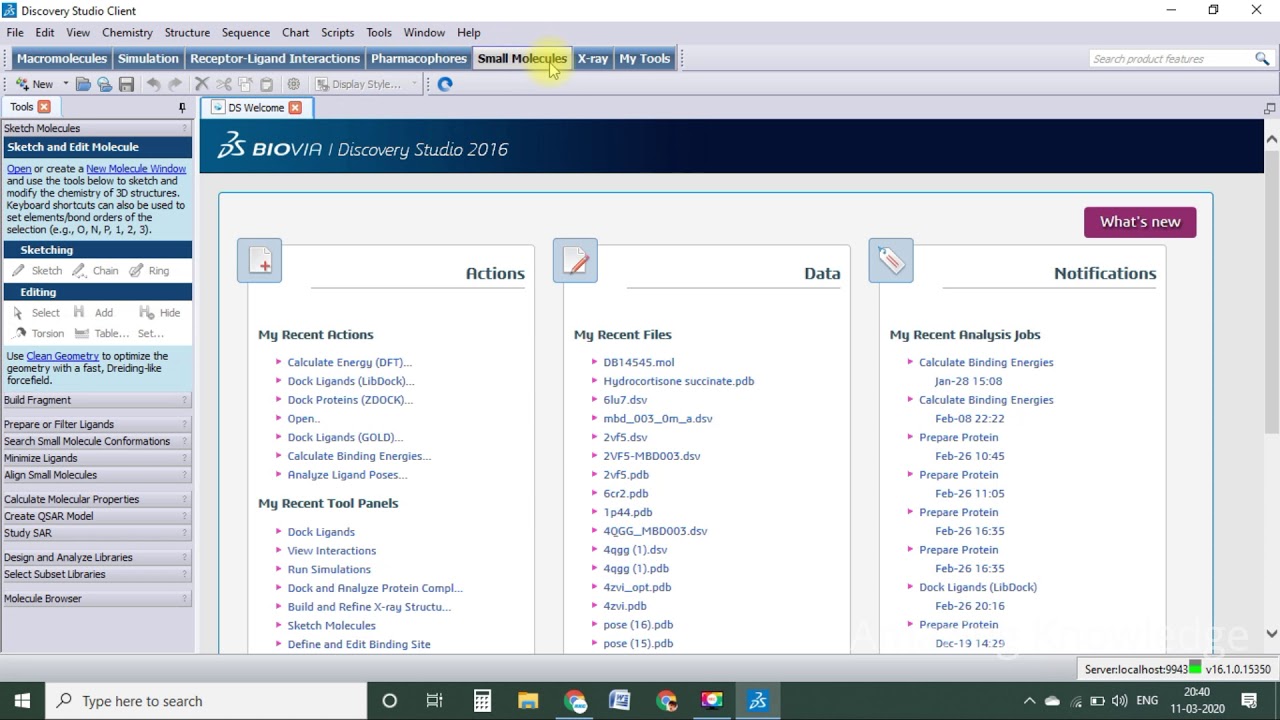Select the Chain sketching tool

pyautogui.click(x=96, y=271)
